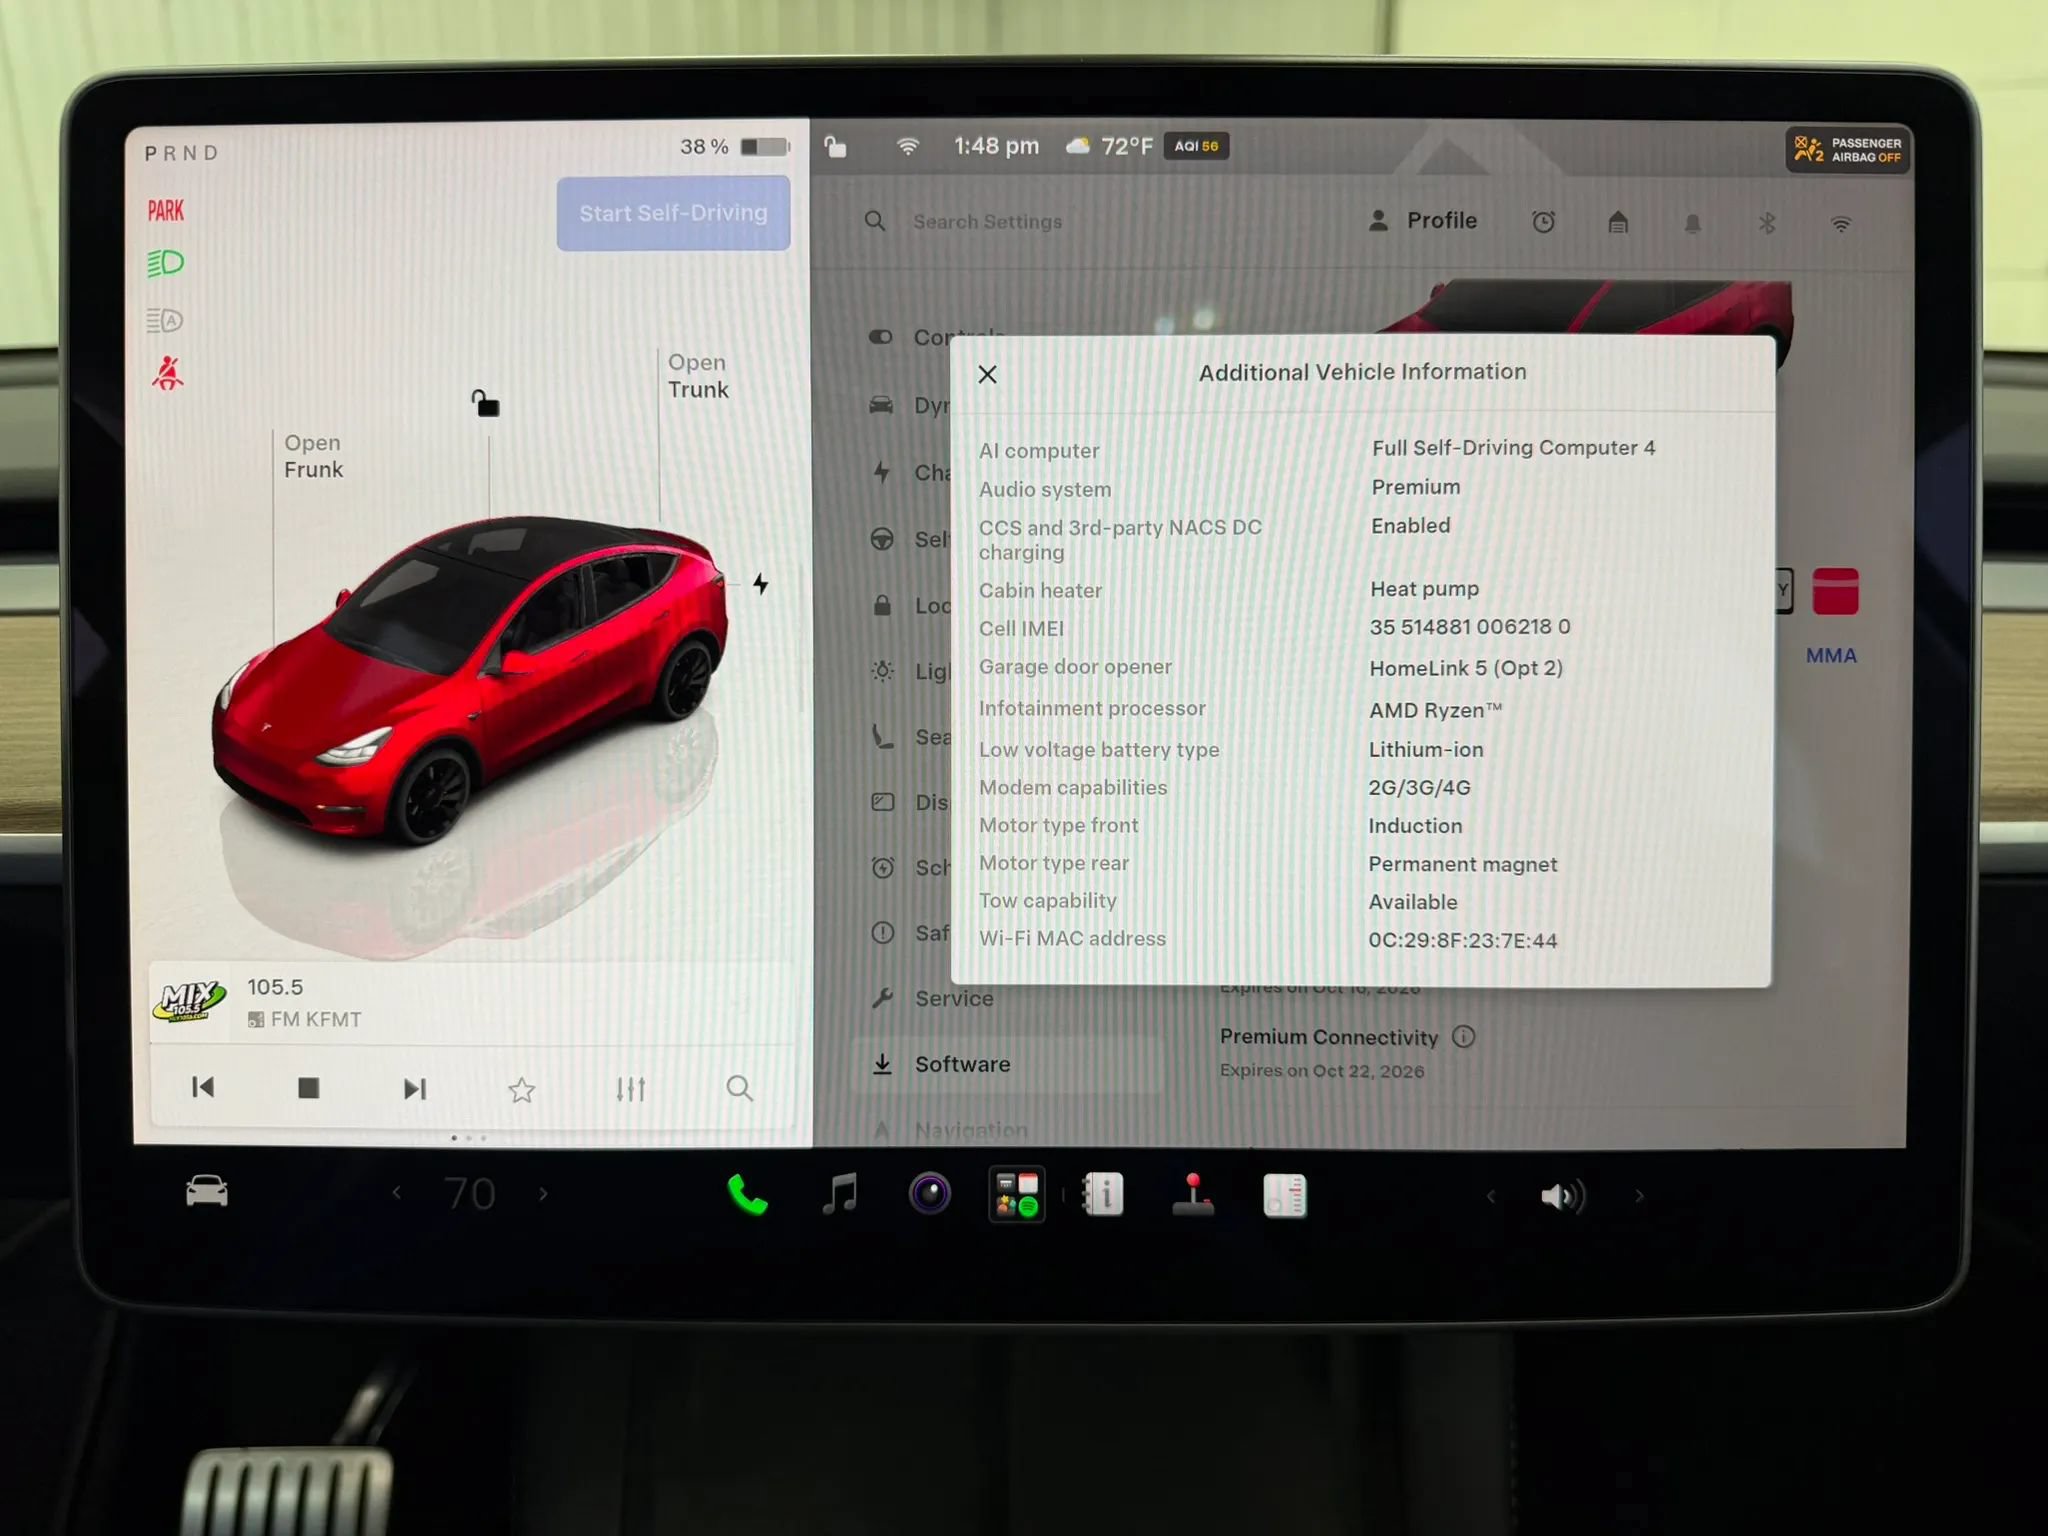Viewport: 2048px width, 1536px height.
Task: Open the notifications bell icon
Action: 1692,223
